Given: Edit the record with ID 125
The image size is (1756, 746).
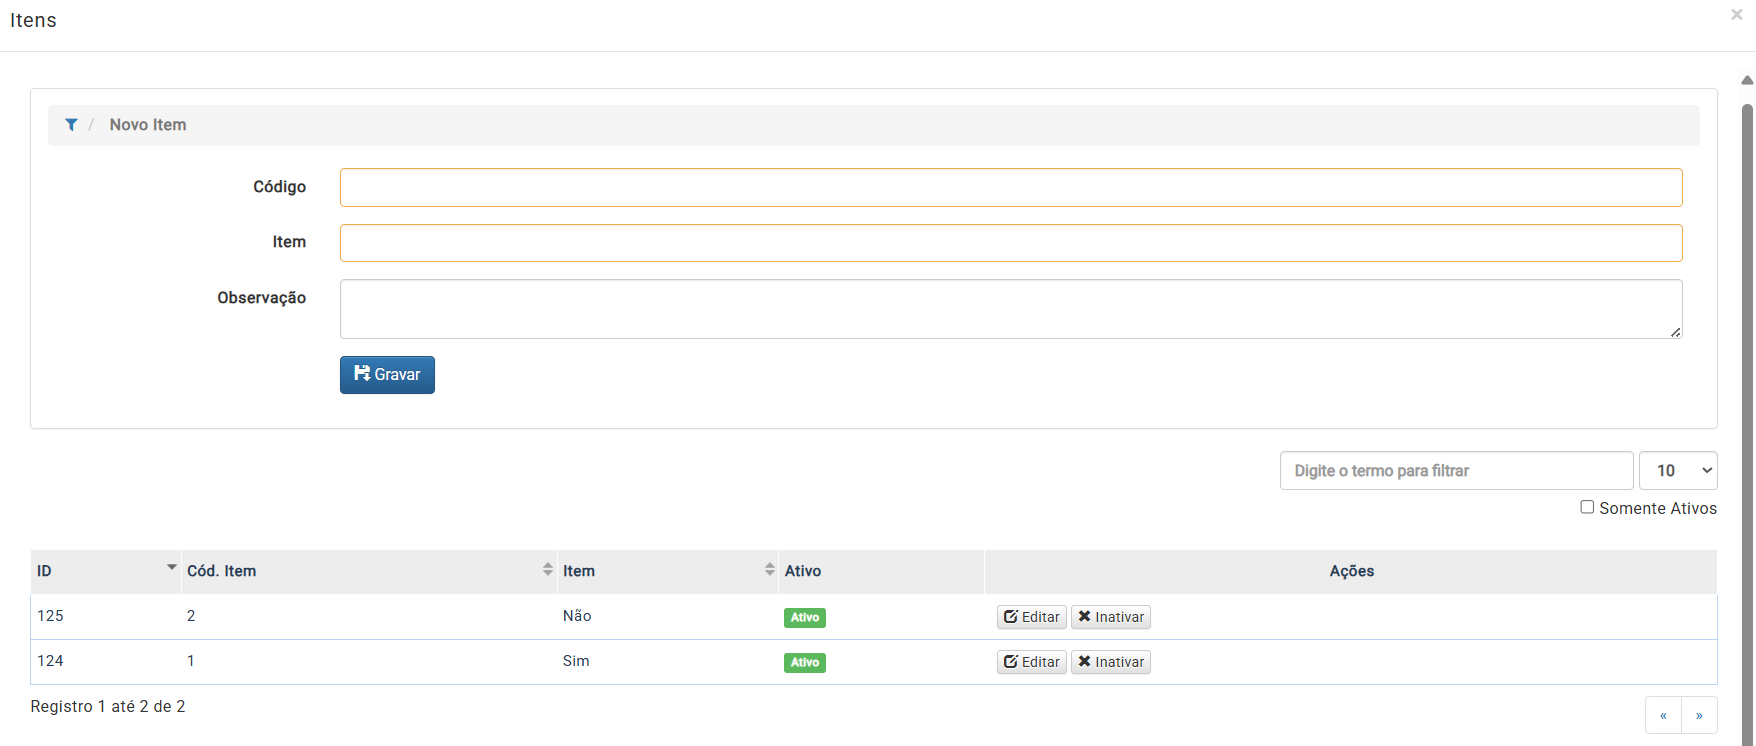Looking at the screenshot, I should 1031,617.
